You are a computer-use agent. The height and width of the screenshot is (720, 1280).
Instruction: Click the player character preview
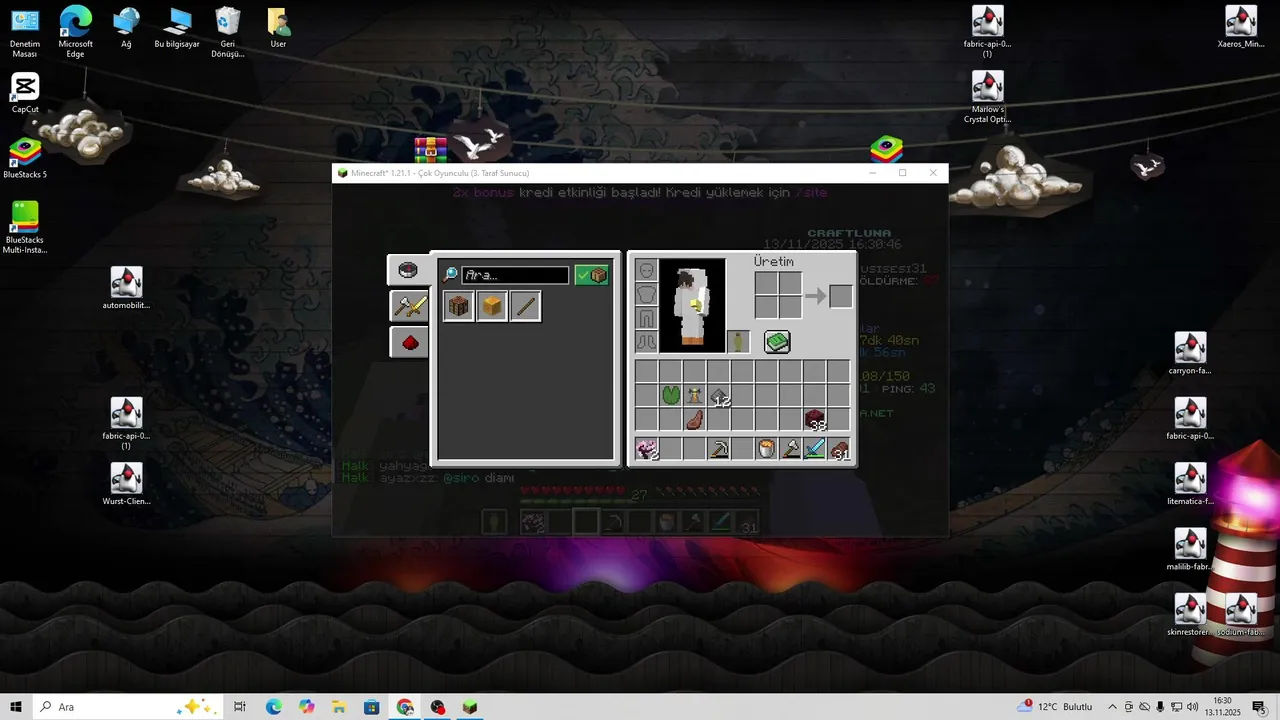[692, 306]
